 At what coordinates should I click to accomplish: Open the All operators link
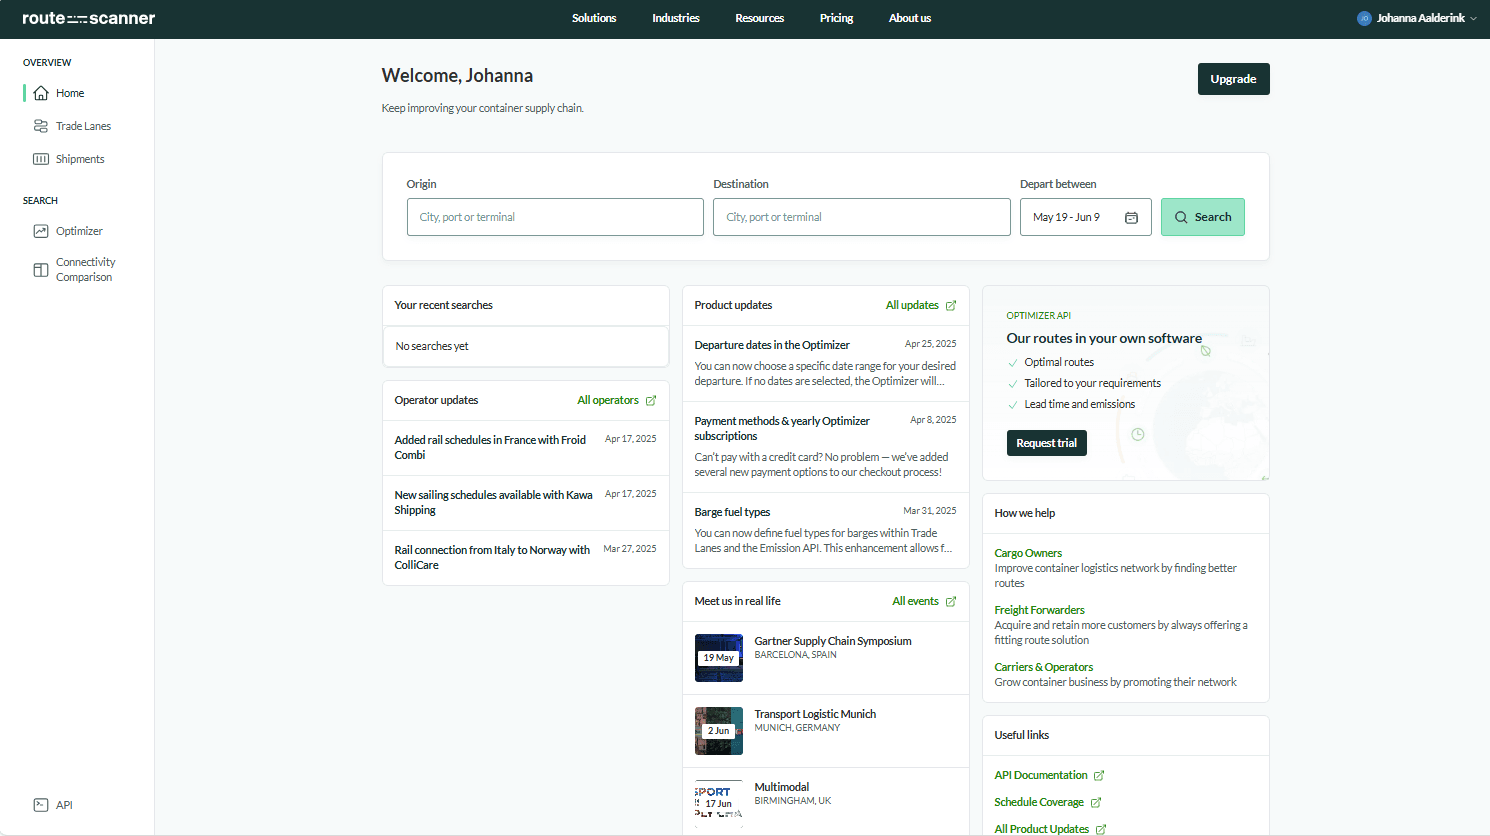pyautogui.click(x=608, y=400)
